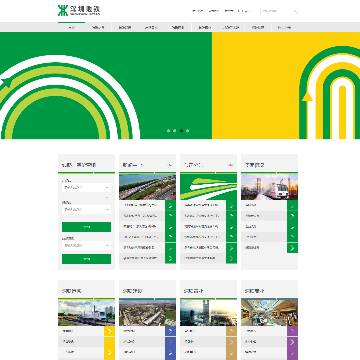Image resolution: width=360 pixels, height=360 pixels.
Task: Select the second carousel dot on the banner
Action: click(175, 131)
